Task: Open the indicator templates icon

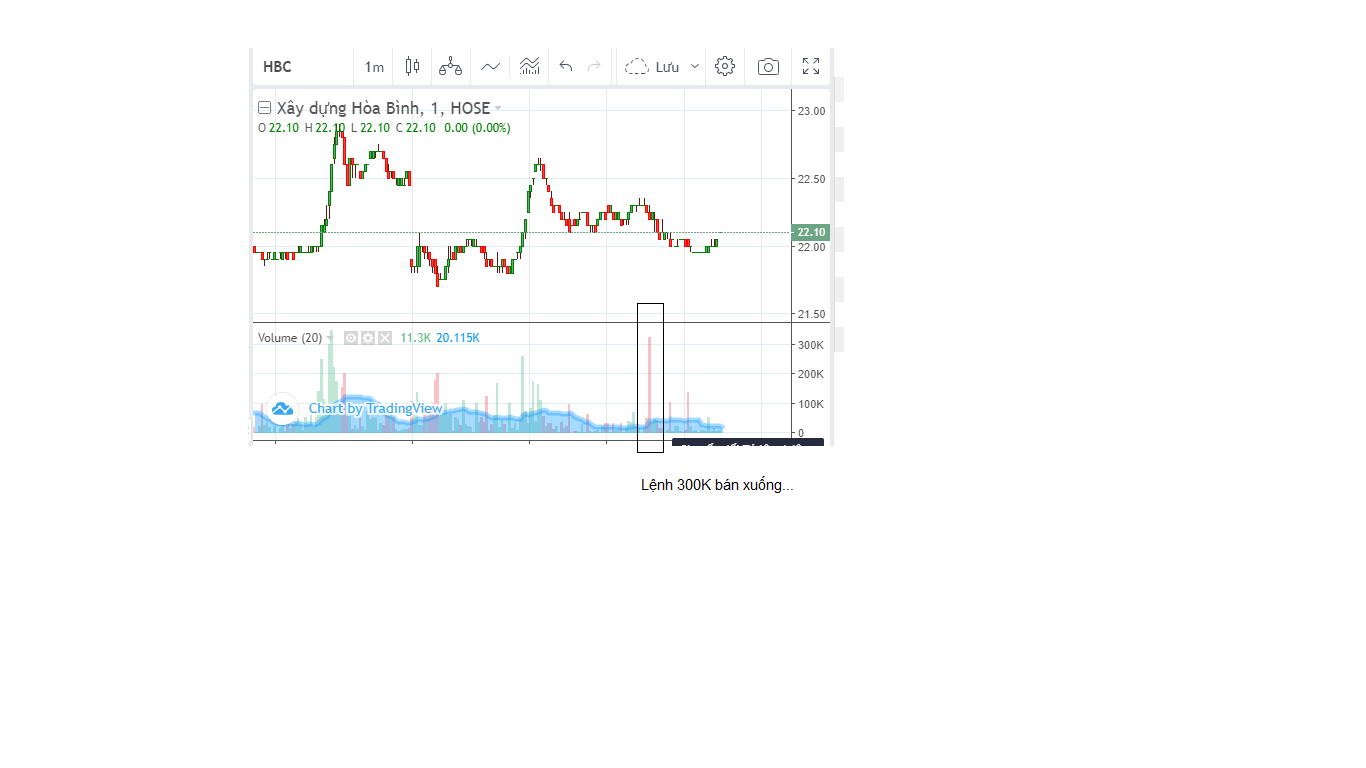Action: pyautogui.click(x=530, y=67)
